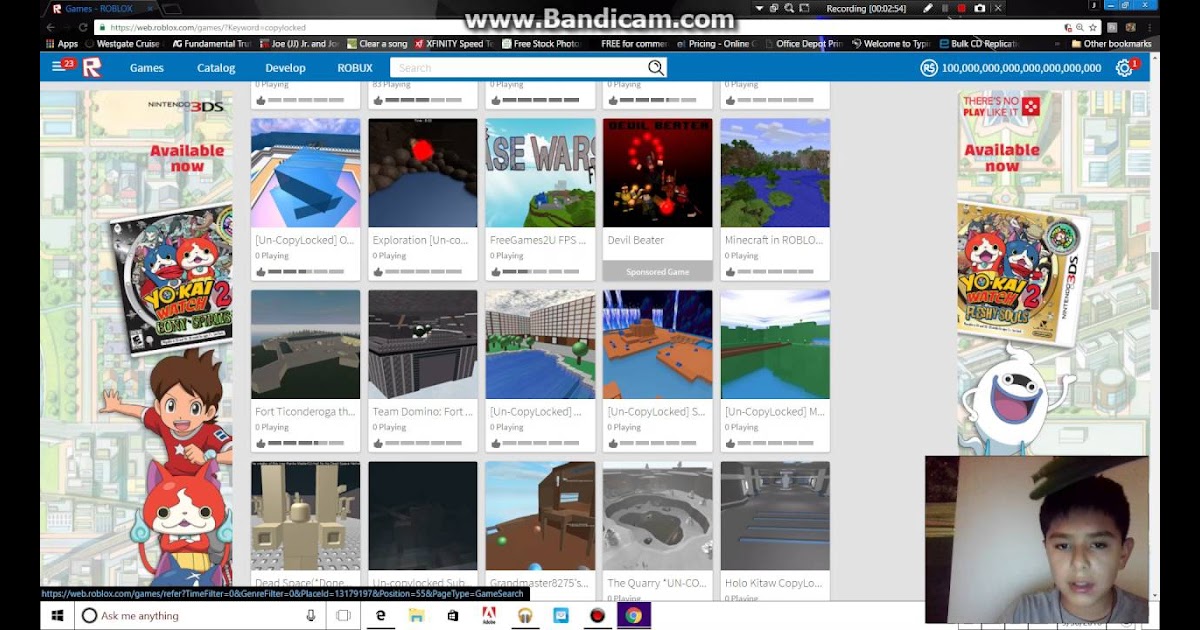Open the headphones music app on taskbar

coord(524,616)
